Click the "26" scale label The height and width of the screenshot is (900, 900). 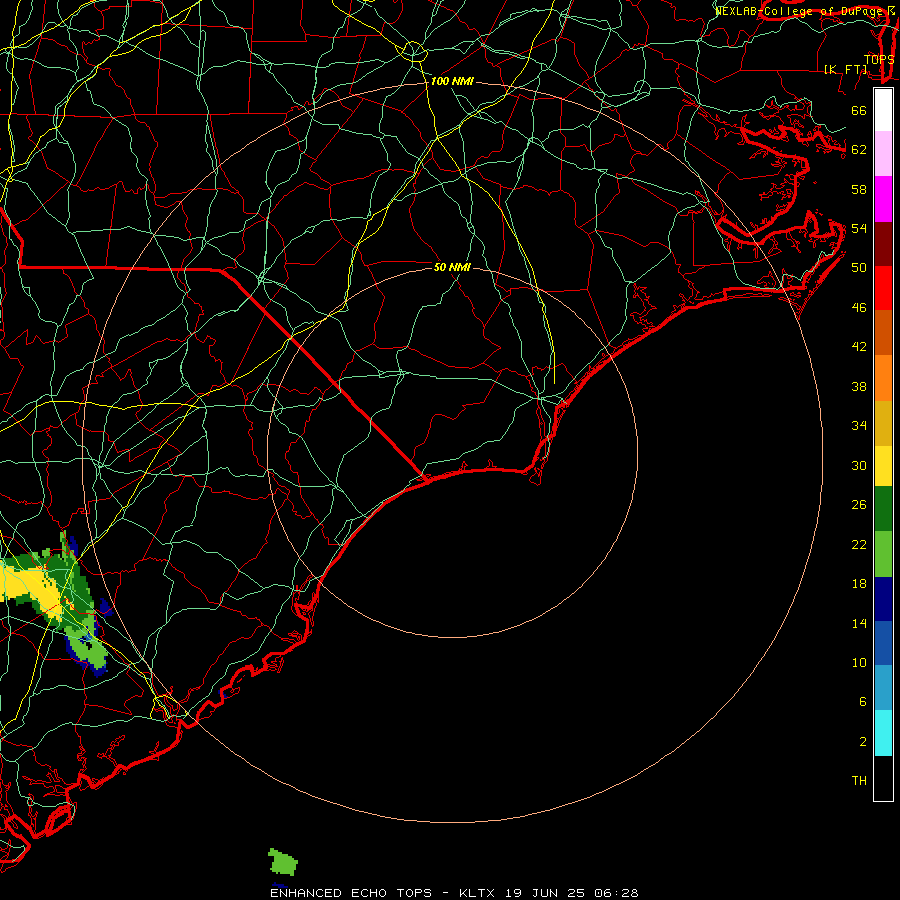(x=859, y=505)
